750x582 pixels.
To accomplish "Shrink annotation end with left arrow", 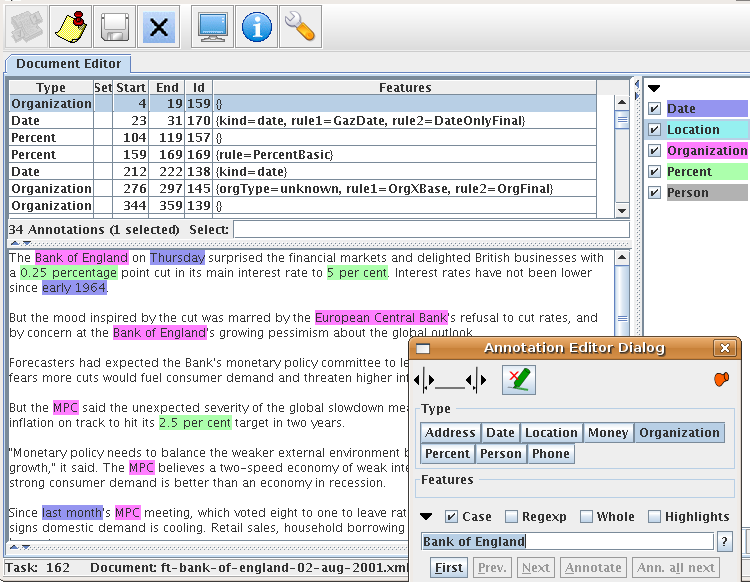I will point(470,380).
